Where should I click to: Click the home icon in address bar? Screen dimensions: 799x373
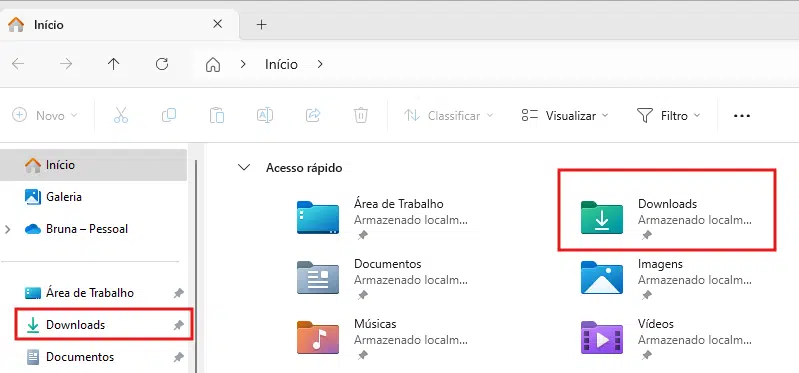click(x=212, y=65)
